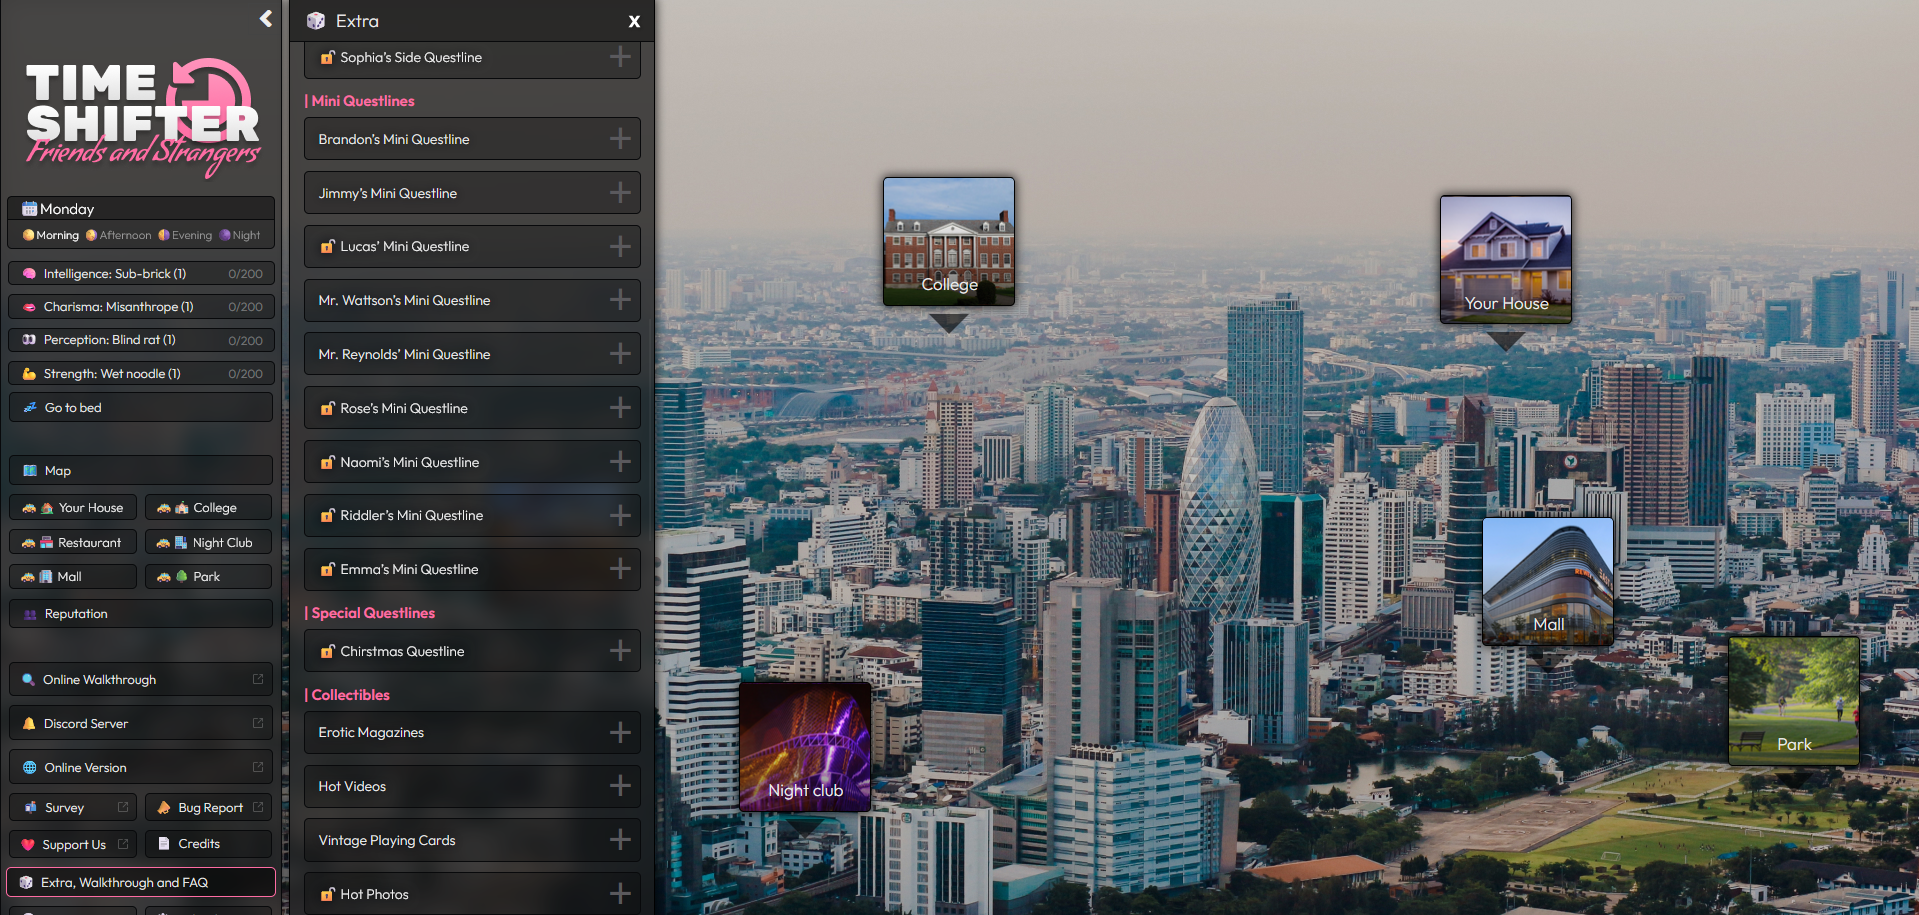Select Your House location on the map
This screenshot has width=1919, height=915.
click(x=1506, y=259)
